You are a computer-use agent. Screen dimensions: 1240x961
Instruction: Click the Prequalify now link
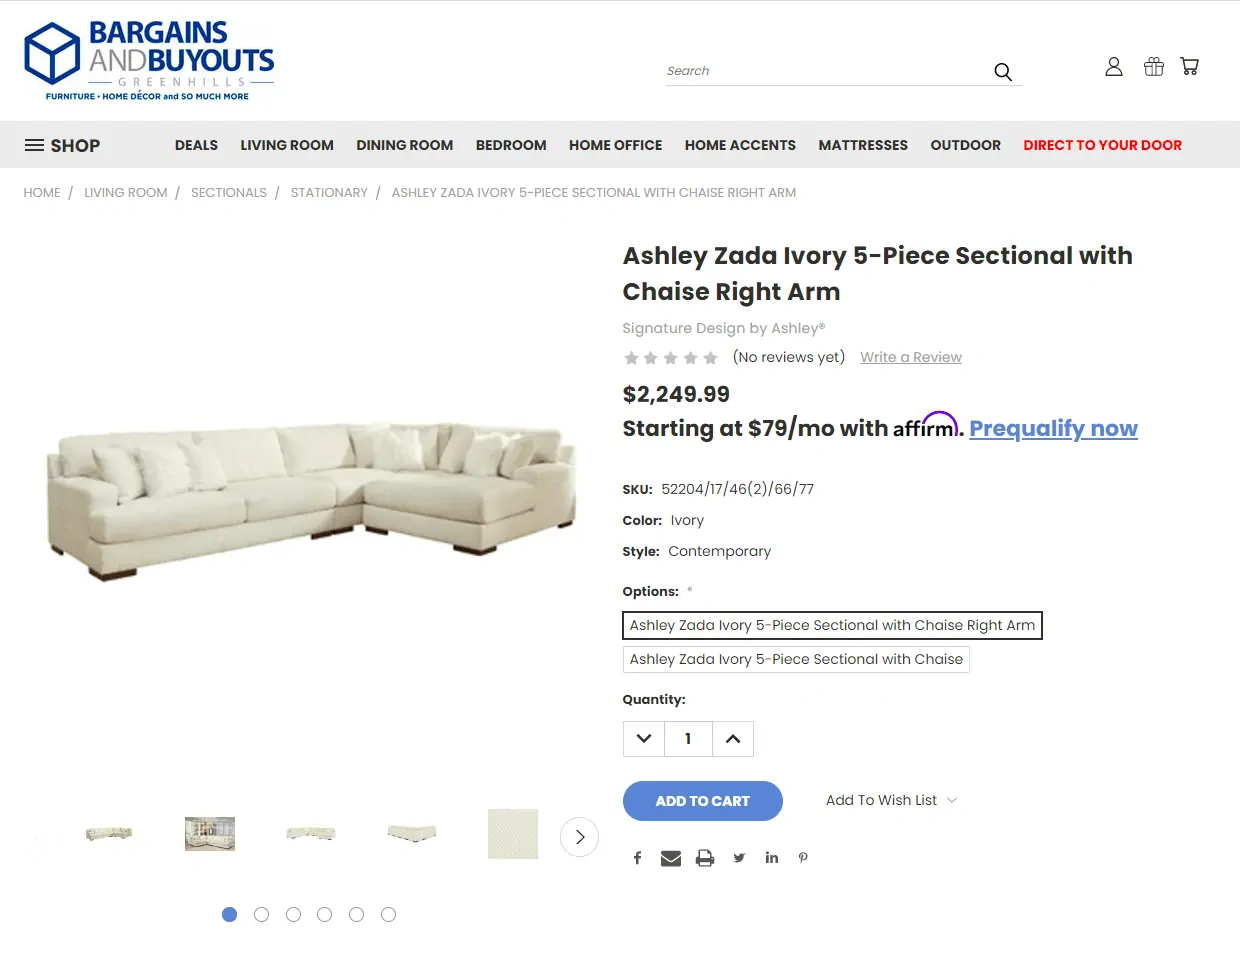click(1053, 429)
